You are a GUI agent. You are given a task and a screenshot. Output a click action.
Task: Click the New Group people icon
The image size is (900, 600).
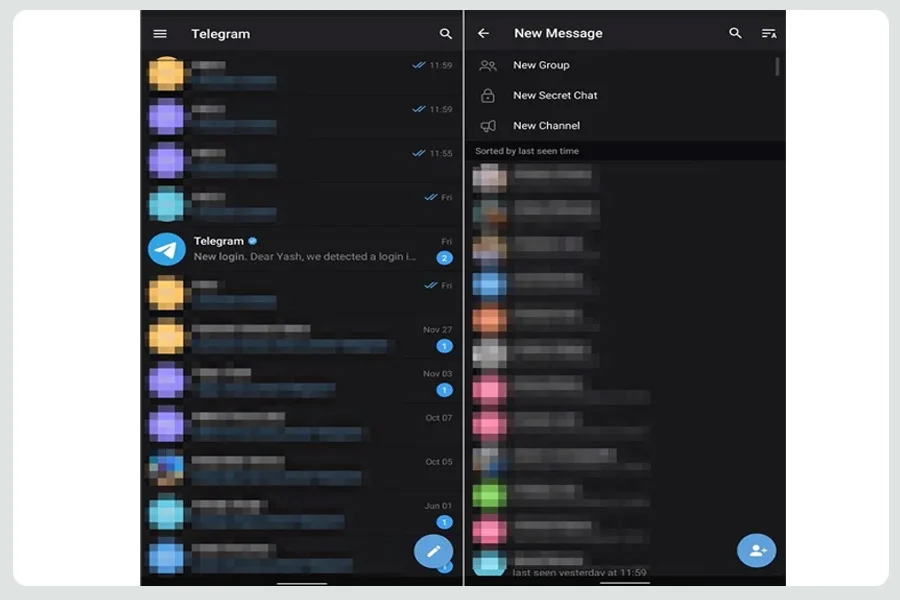coord(488,65)
